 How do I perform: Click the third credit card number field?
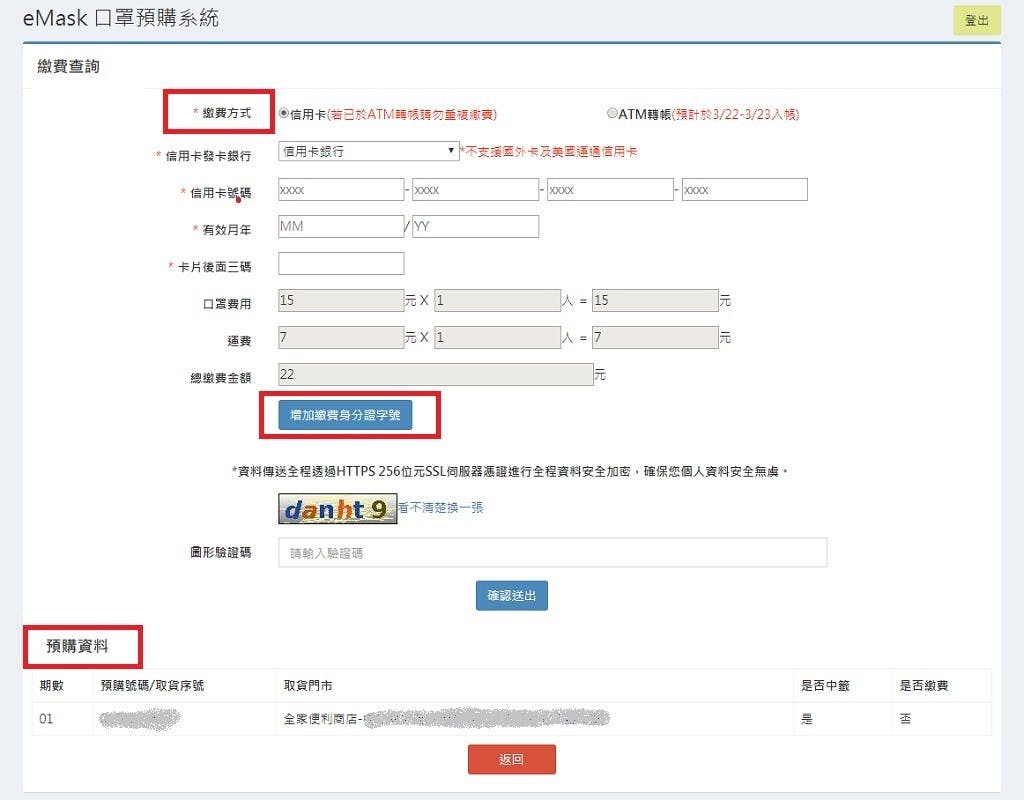coord(610,189)
